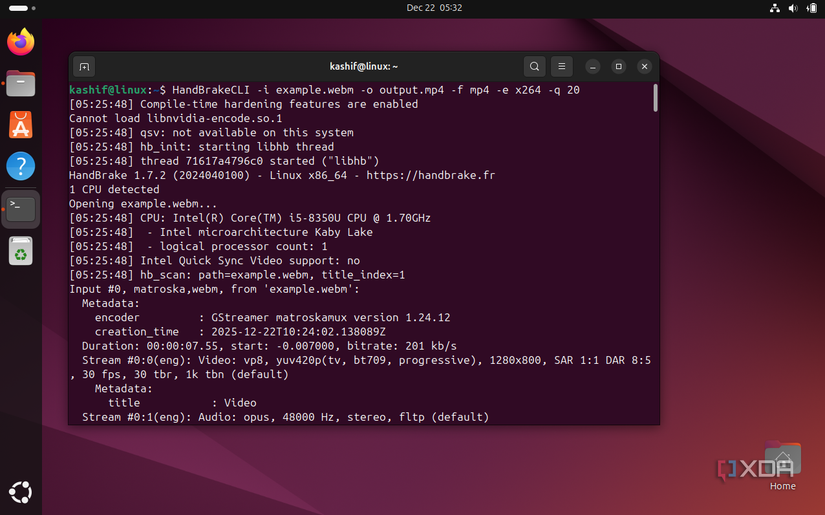
Task: Open Firefox from the dock
Action: click(x=21, y=42)
